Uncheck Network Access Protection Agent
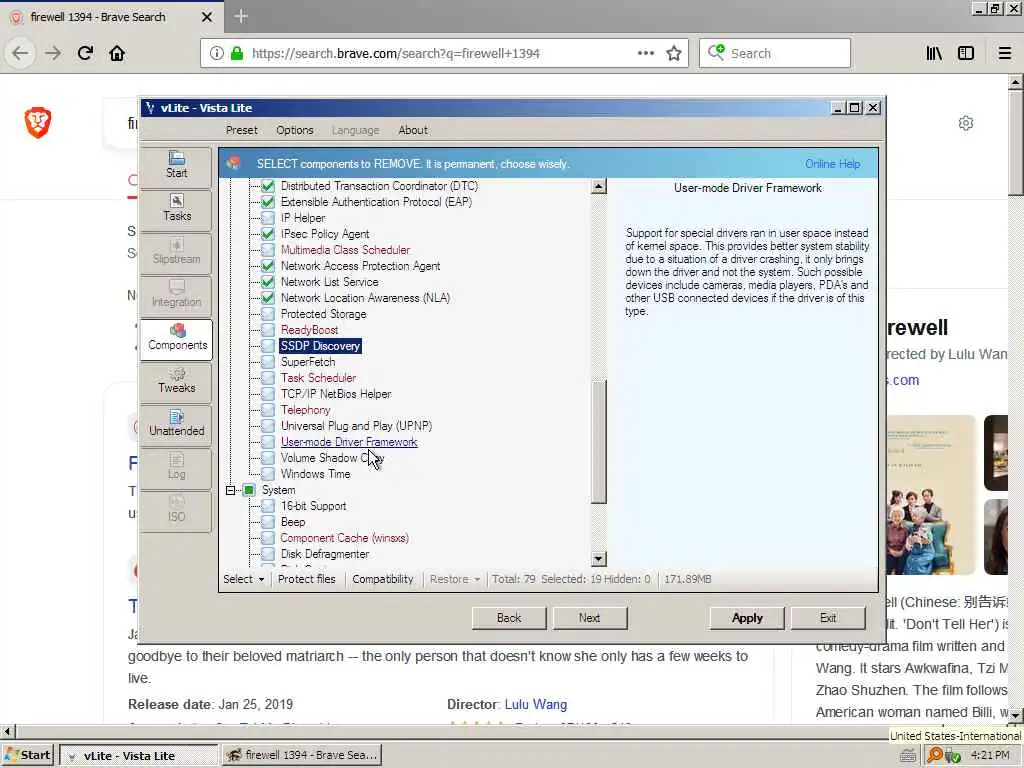This screenshot has height=768, width=1024. pos(268,266)
